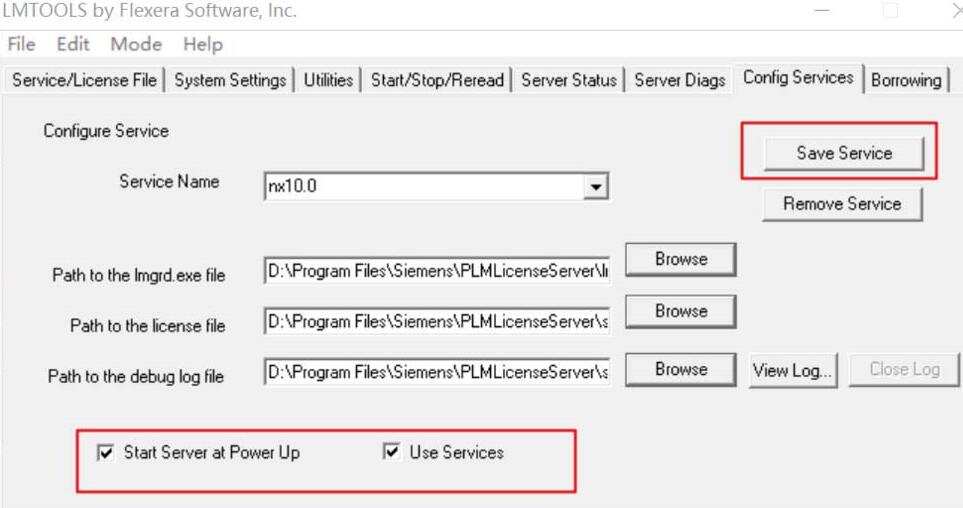The height and width of the screenshot is (508, 963).
Task: Open the Mode menu
Action: pyautogui.click(x=136, y=44)
